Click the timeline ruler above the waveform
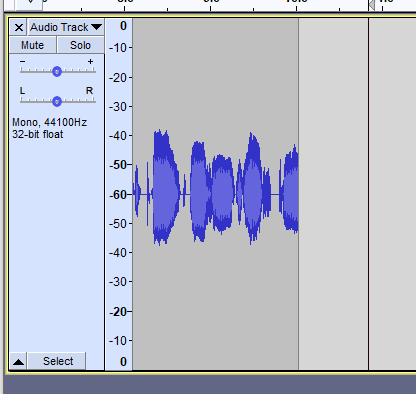Image resolution: width=416 pixels, height=394 pixels. (233, 5)
